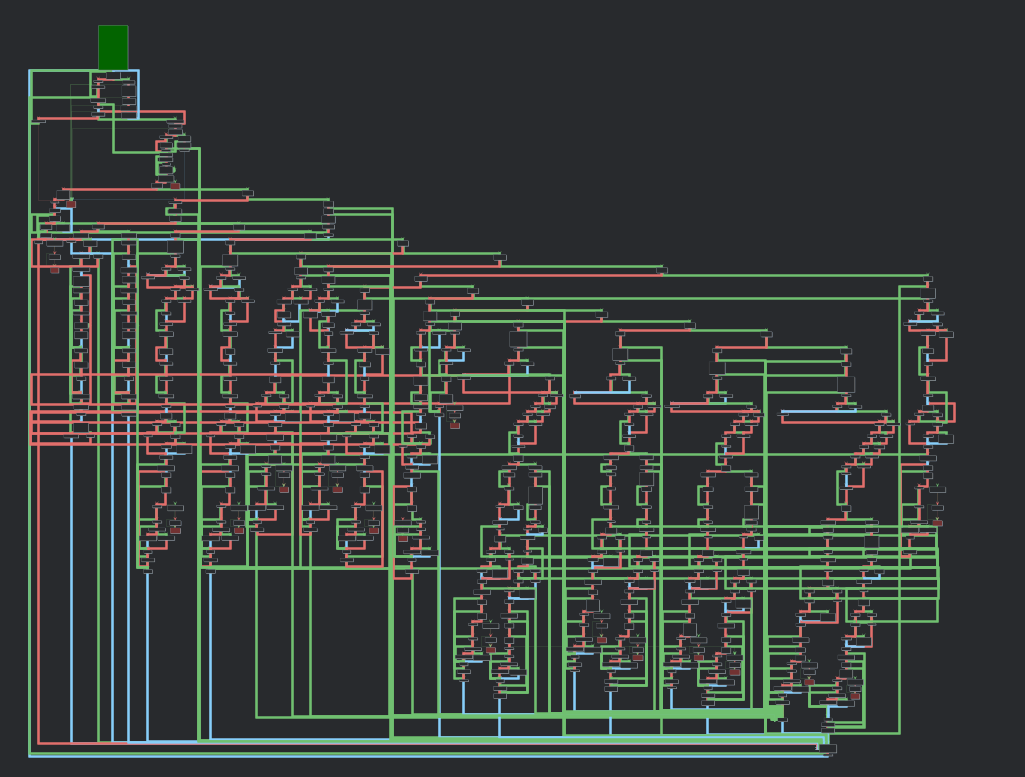This screenshot has height=777, width=1025.
Task: Select the dark red block near the upper-left cluster
Action: (175, 186)
